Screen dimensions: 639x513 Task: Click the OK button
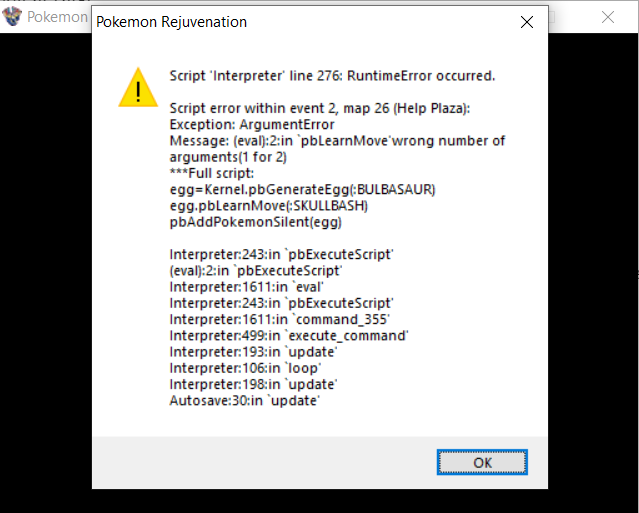(x=482, y=462)
